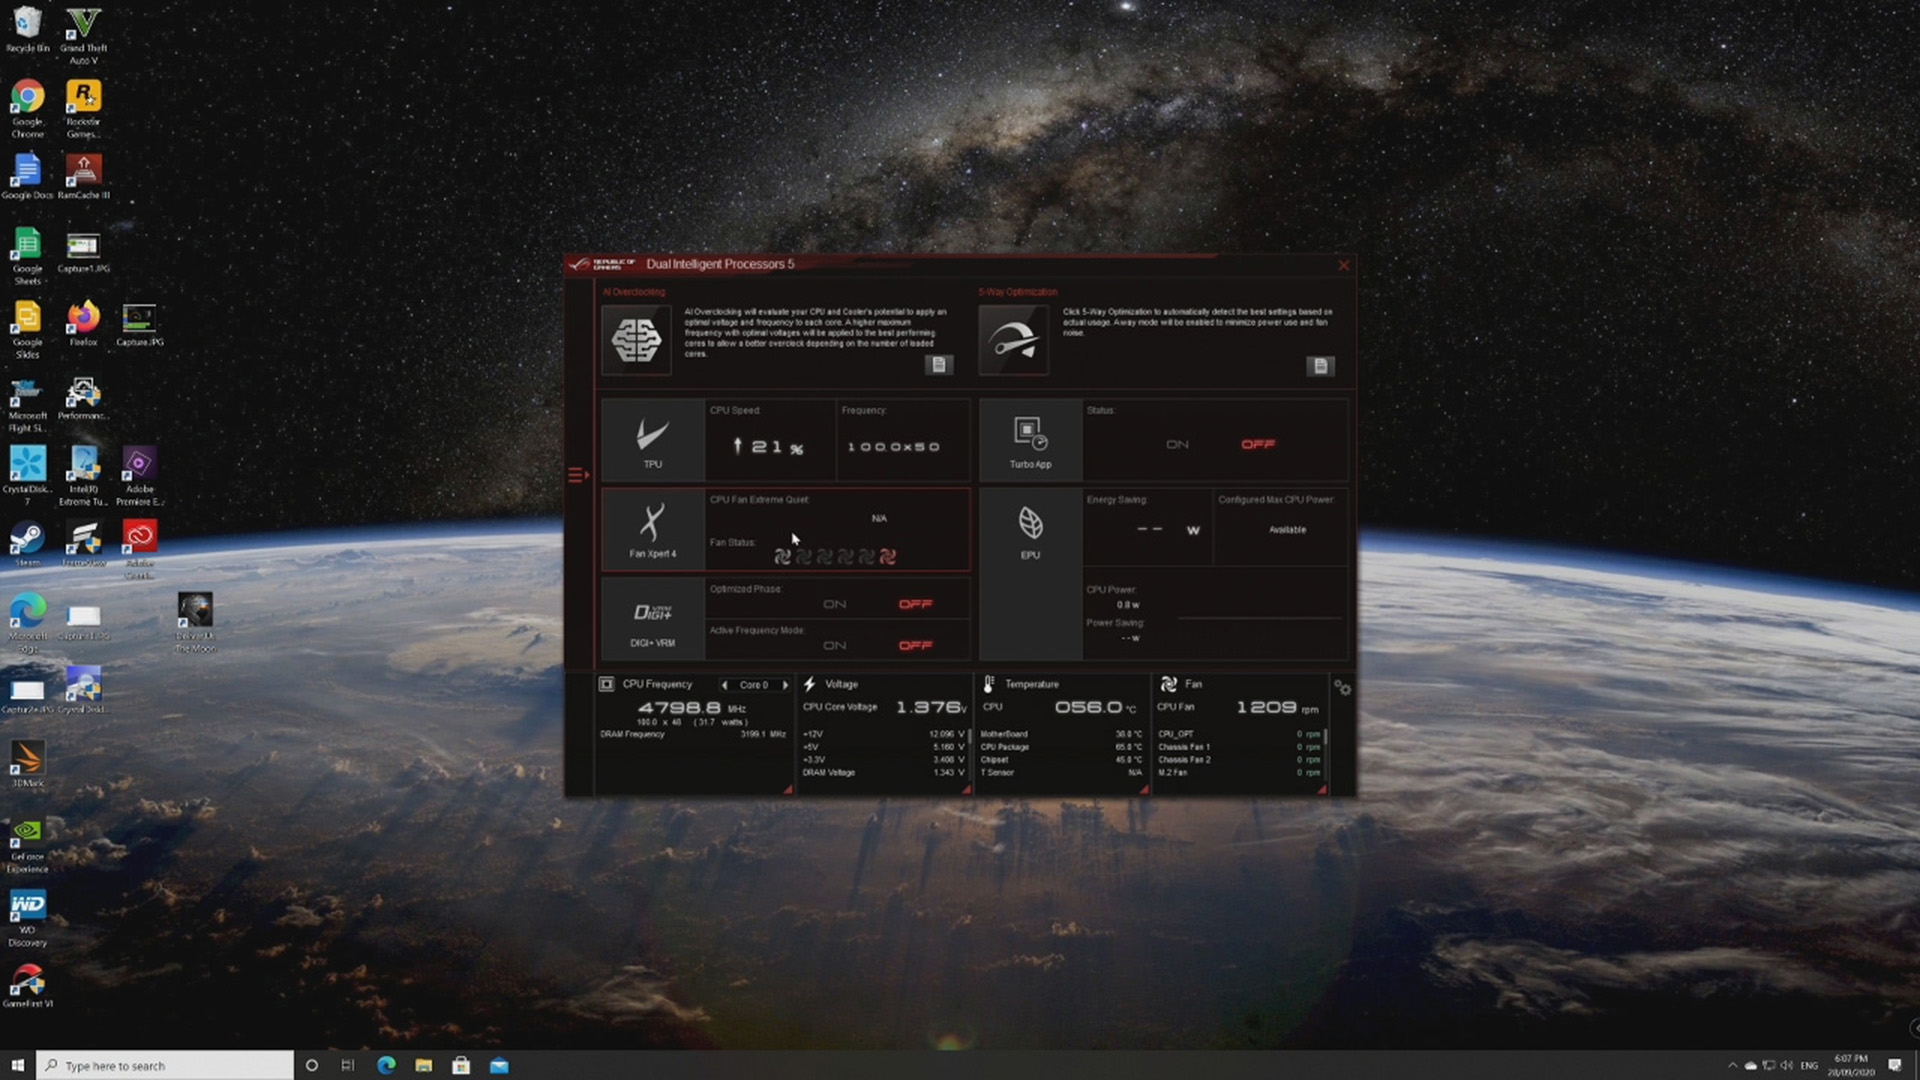The height and width of the screenshot is (1080, 1920).
Task: Open Adobe Premiere desktop shortcut
Action: [x=139, y=477]
